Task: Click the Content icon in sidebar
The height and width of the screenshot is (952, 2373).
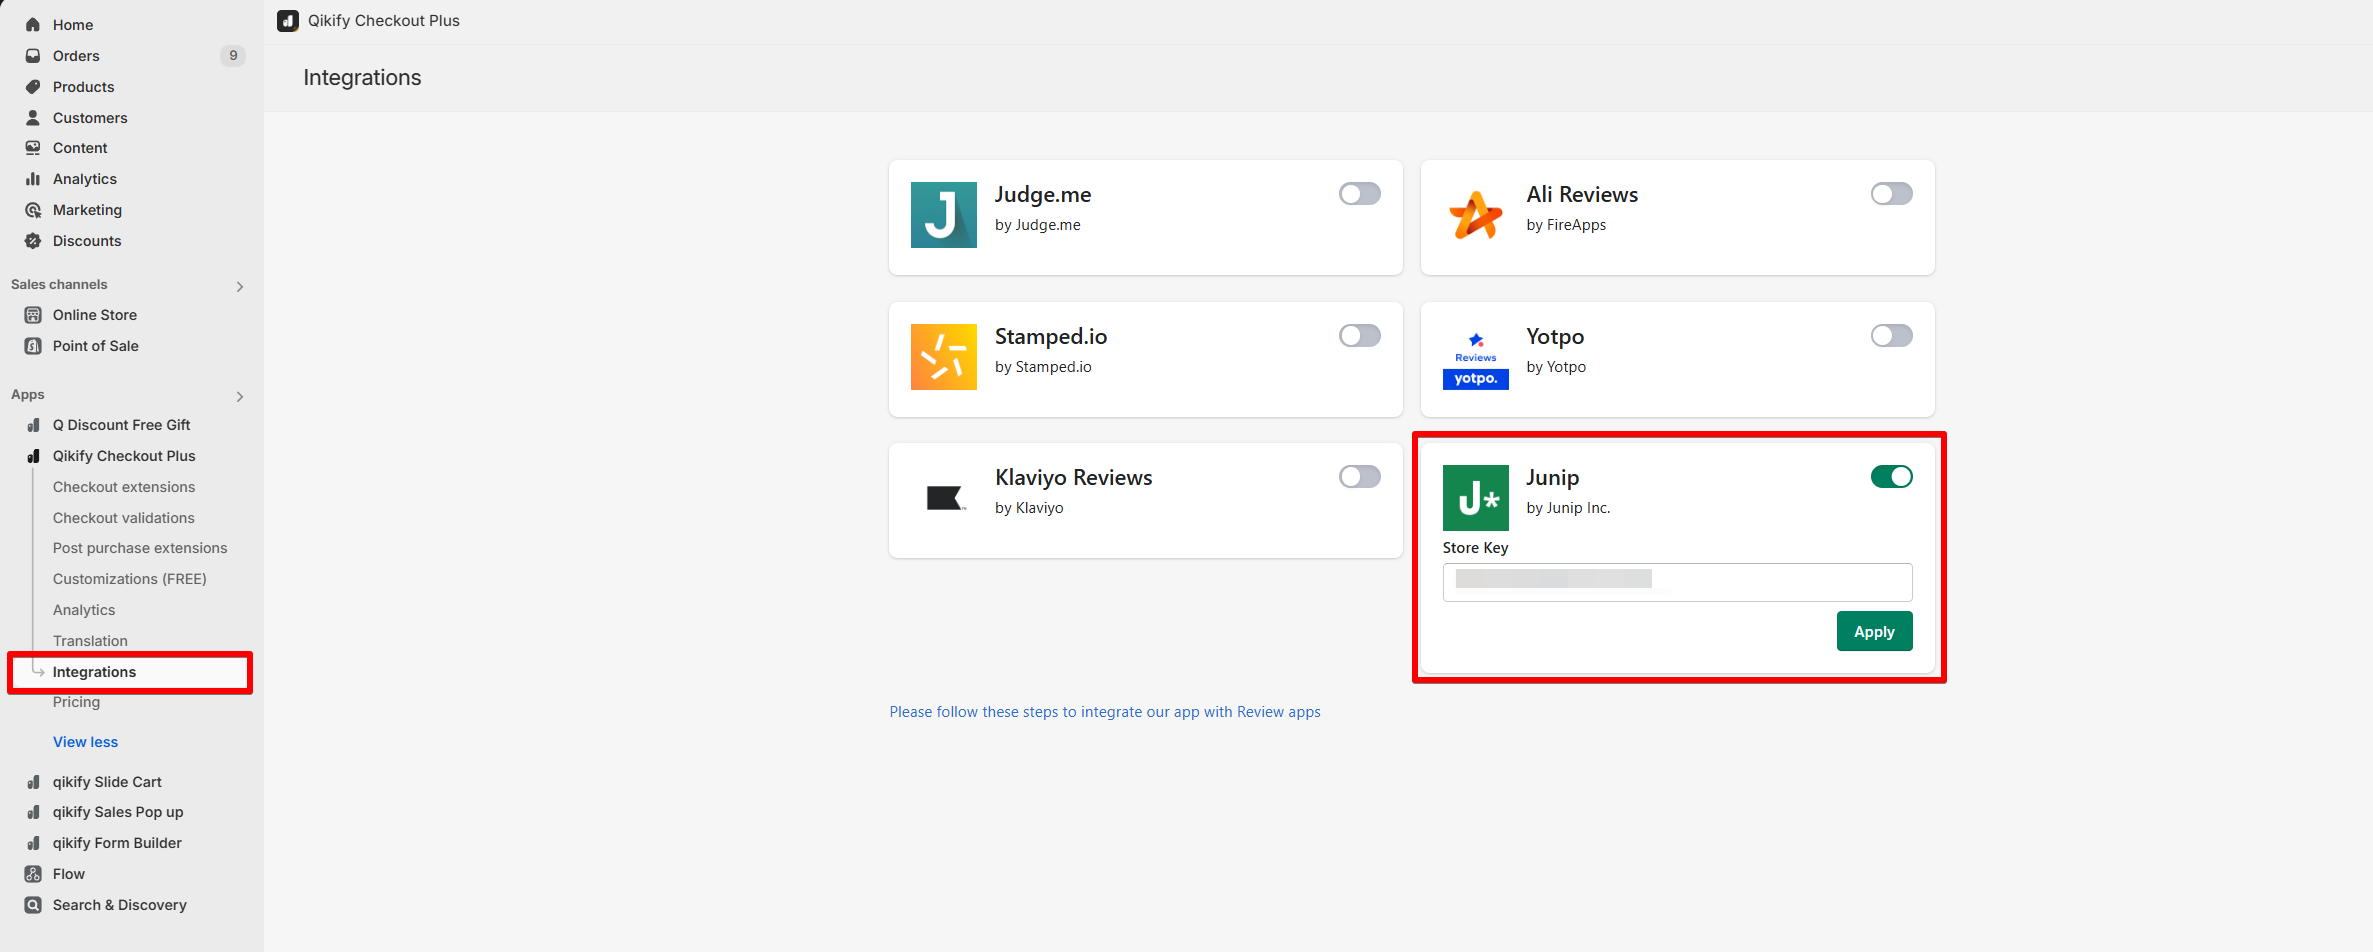Action: coord(33,148)
